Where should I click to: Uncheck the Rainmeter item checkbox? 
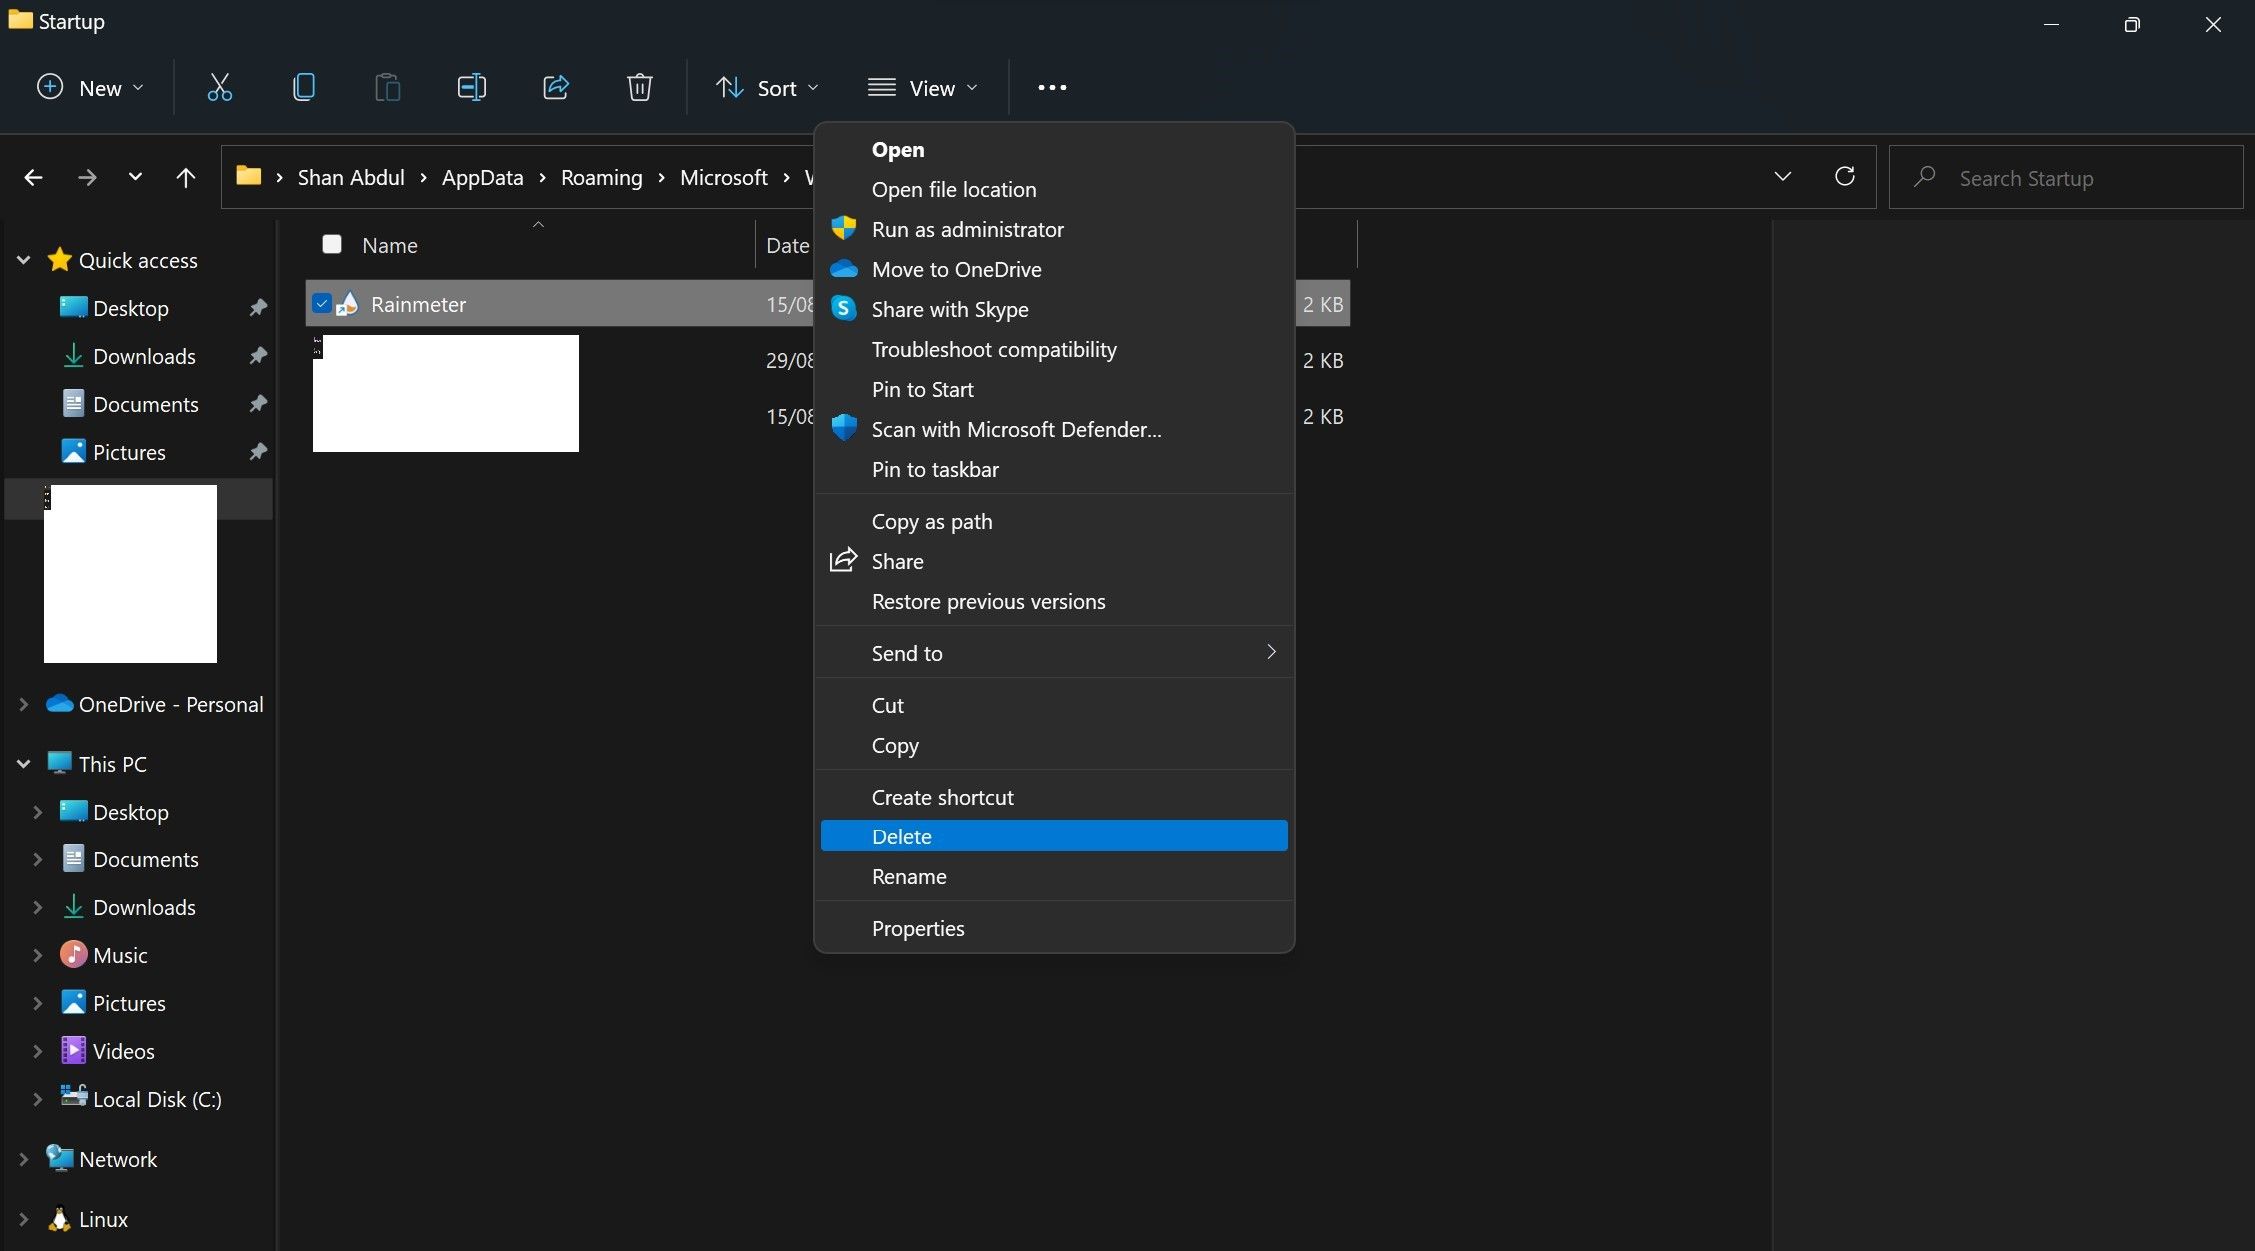321,303
